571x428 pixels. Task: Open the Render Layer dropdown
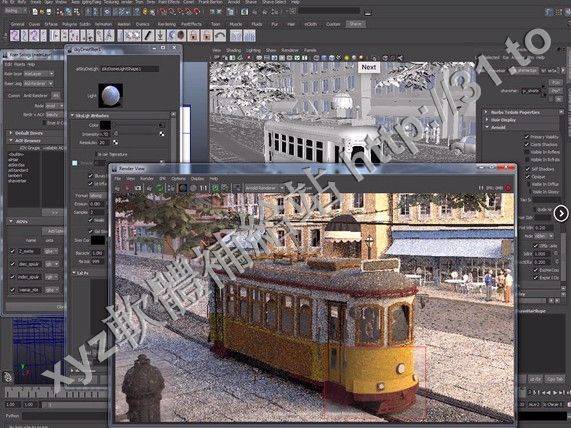pos(39,74)
